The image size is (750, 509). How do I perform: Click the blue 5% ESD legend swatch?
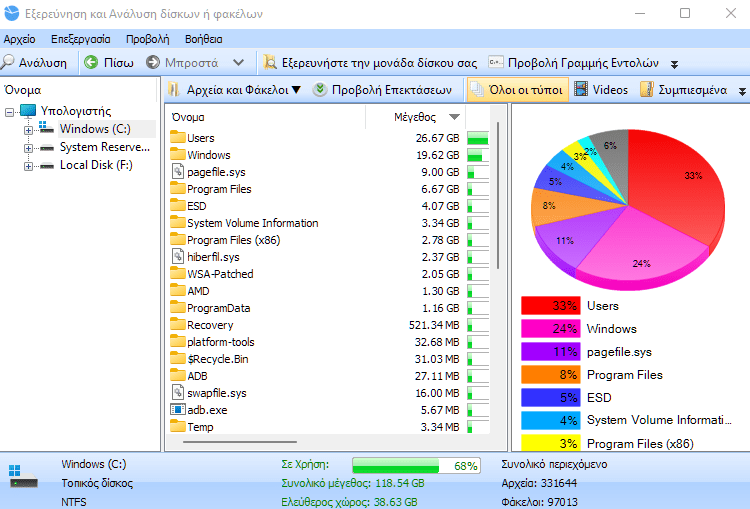[551, 398]
